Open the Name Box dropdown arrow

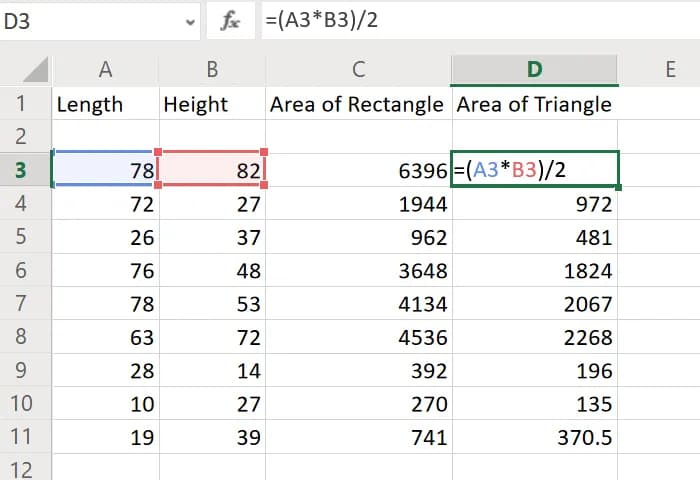[190, 21]
